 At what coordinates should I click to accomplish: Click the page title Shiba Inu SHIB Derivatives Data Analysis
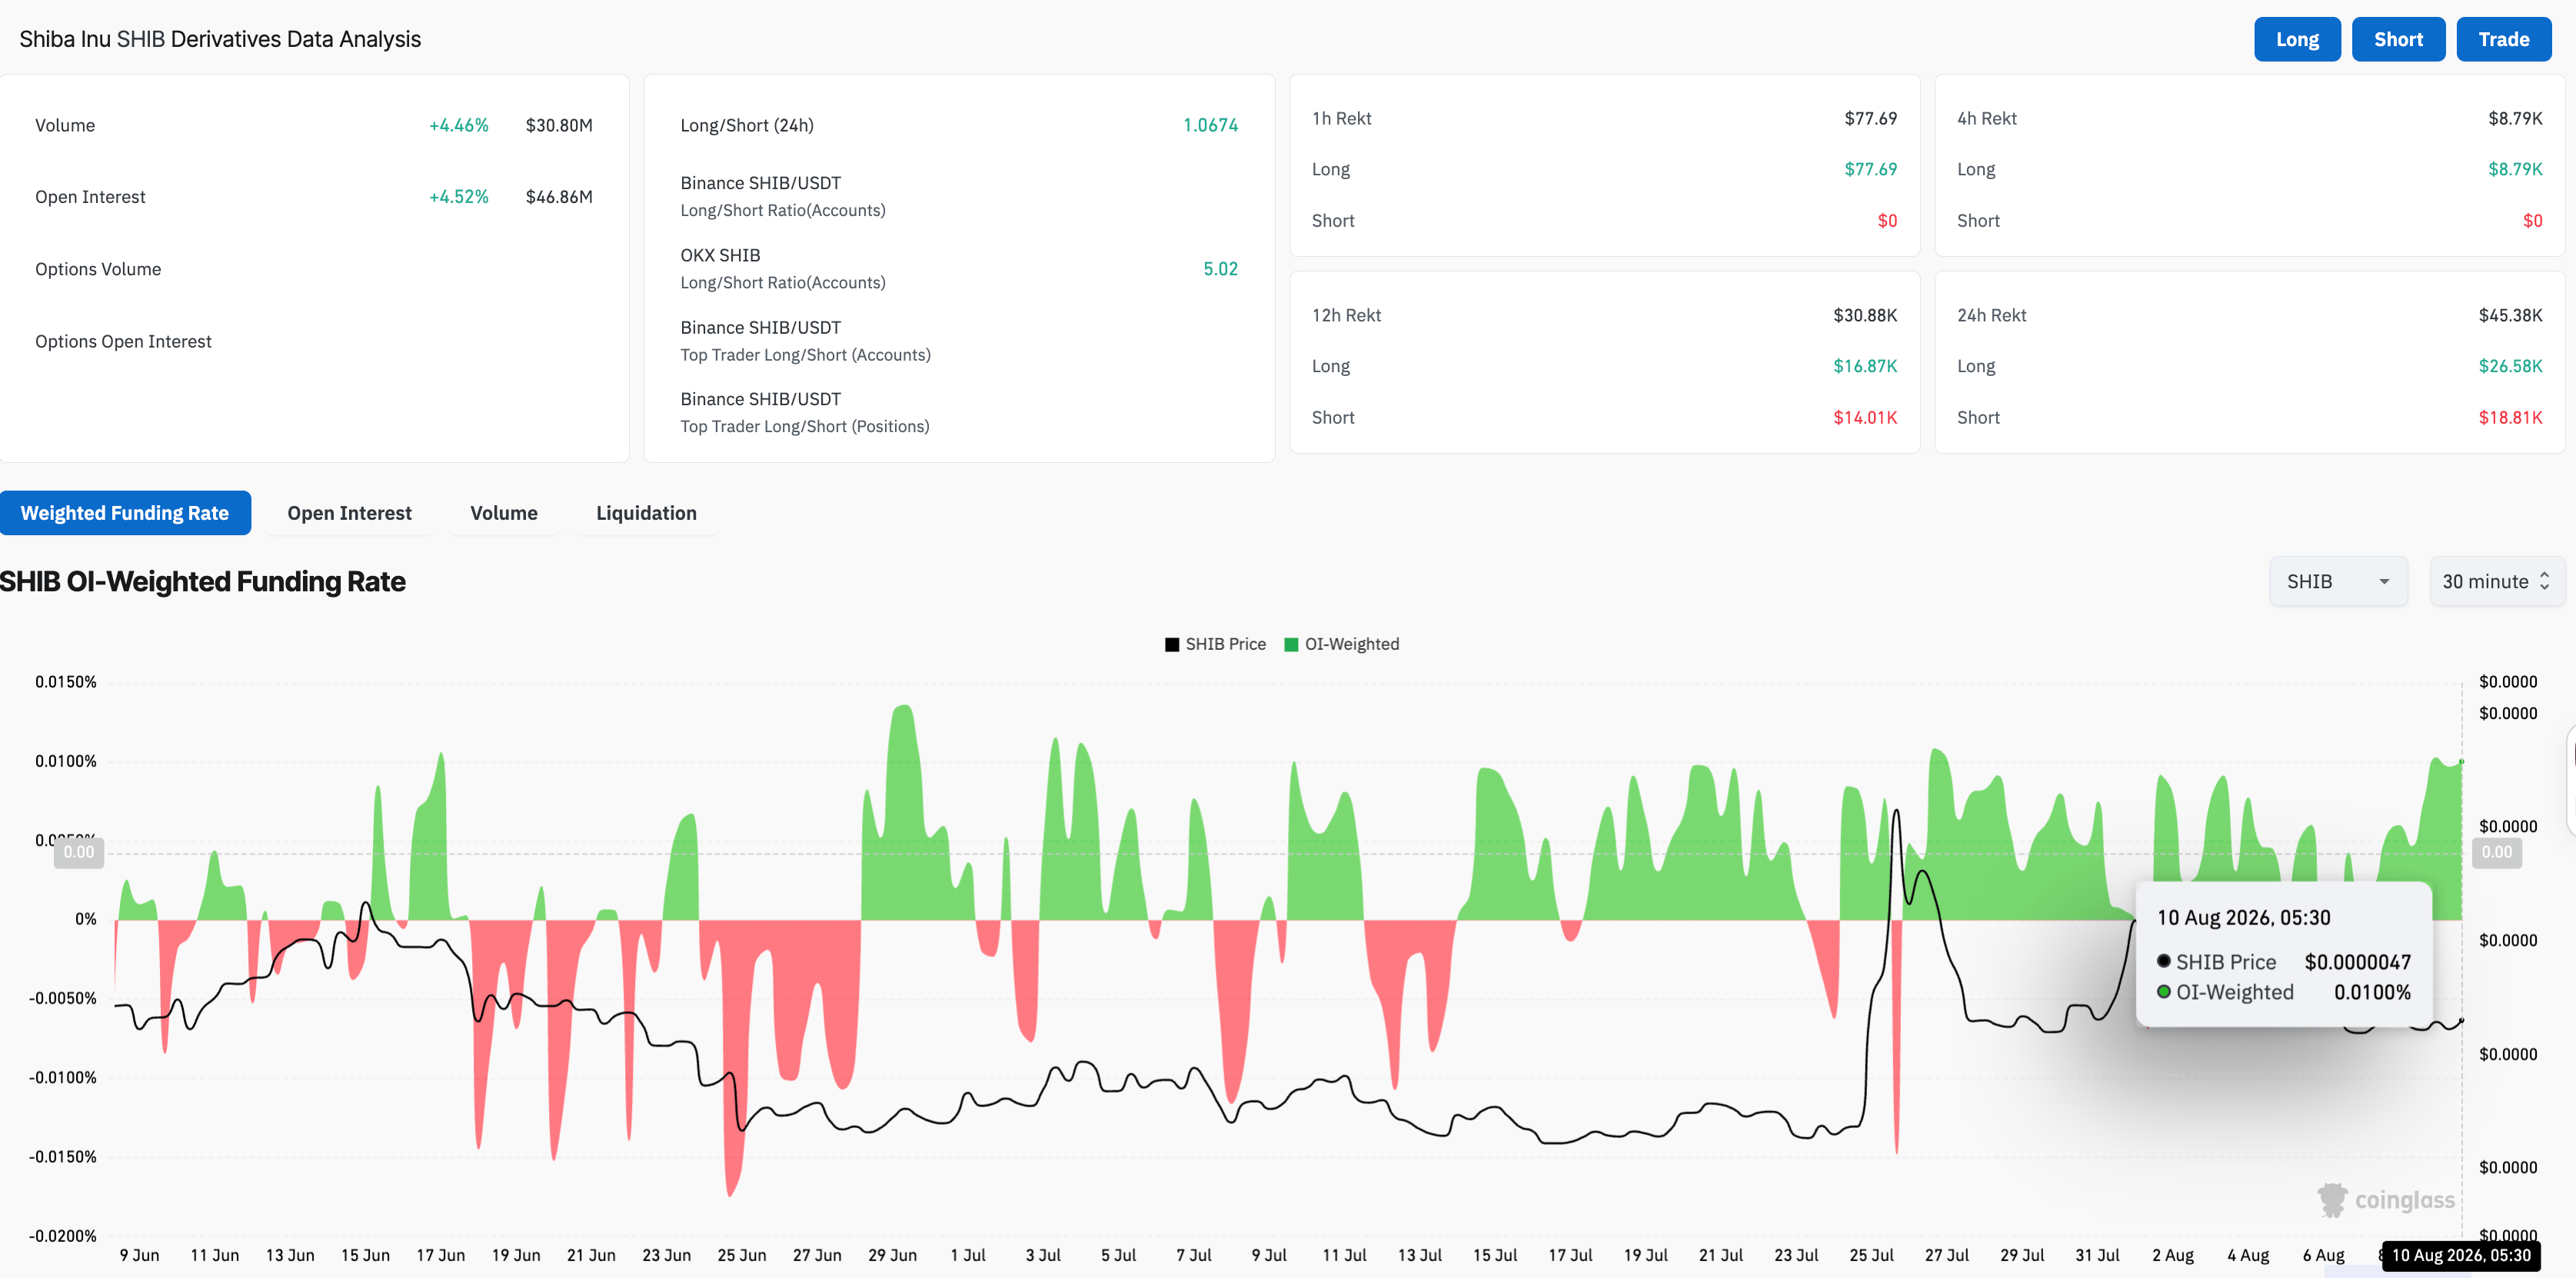[x=220, y=39]
